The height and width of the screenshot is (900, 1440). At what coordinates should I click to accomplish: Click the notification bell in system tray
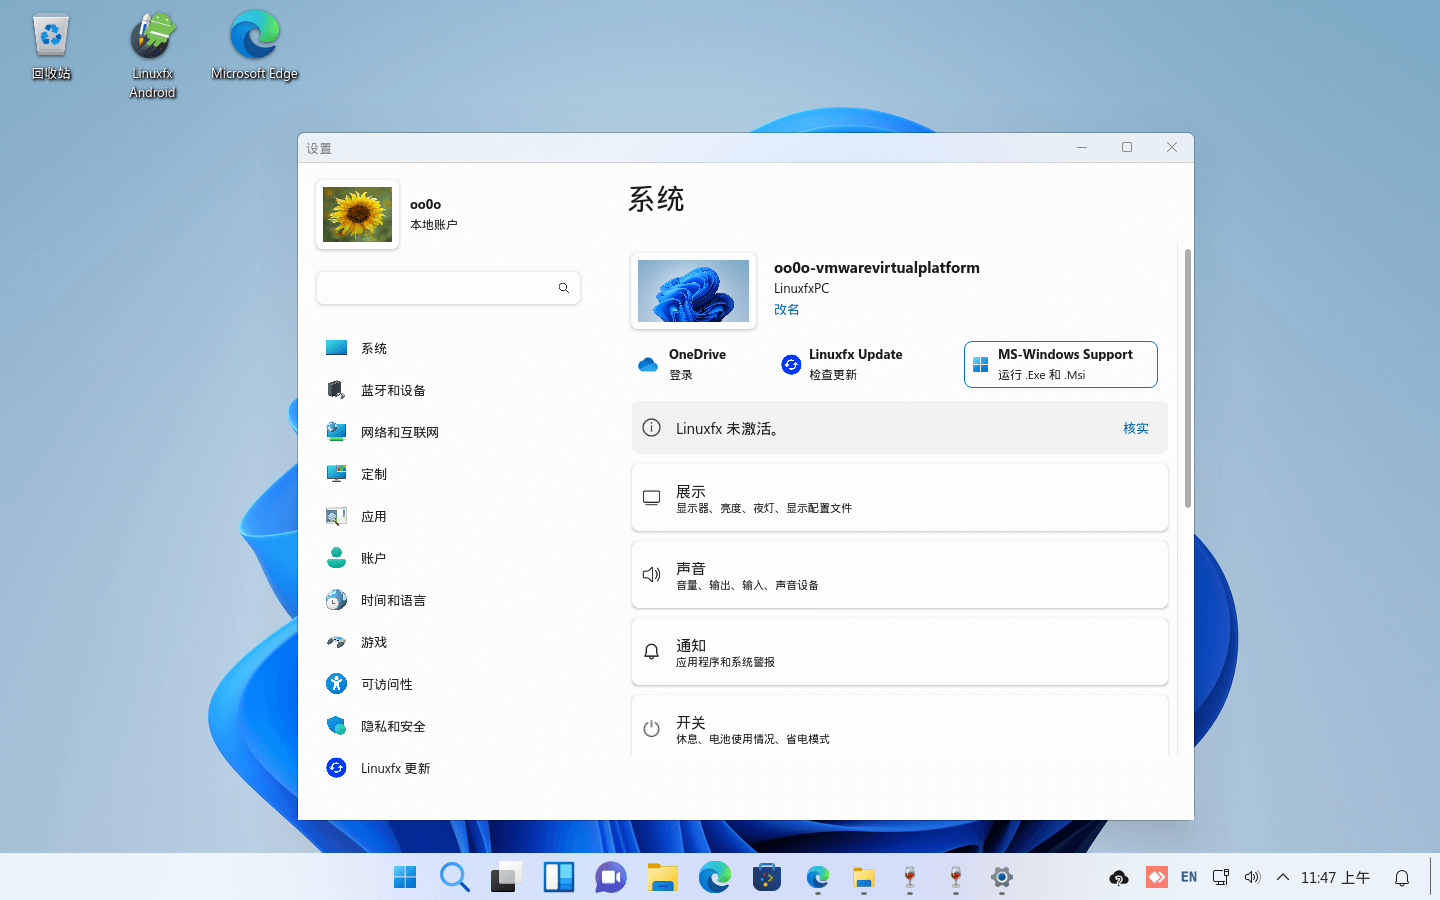pyautogui.click(x=1401, y=876)
